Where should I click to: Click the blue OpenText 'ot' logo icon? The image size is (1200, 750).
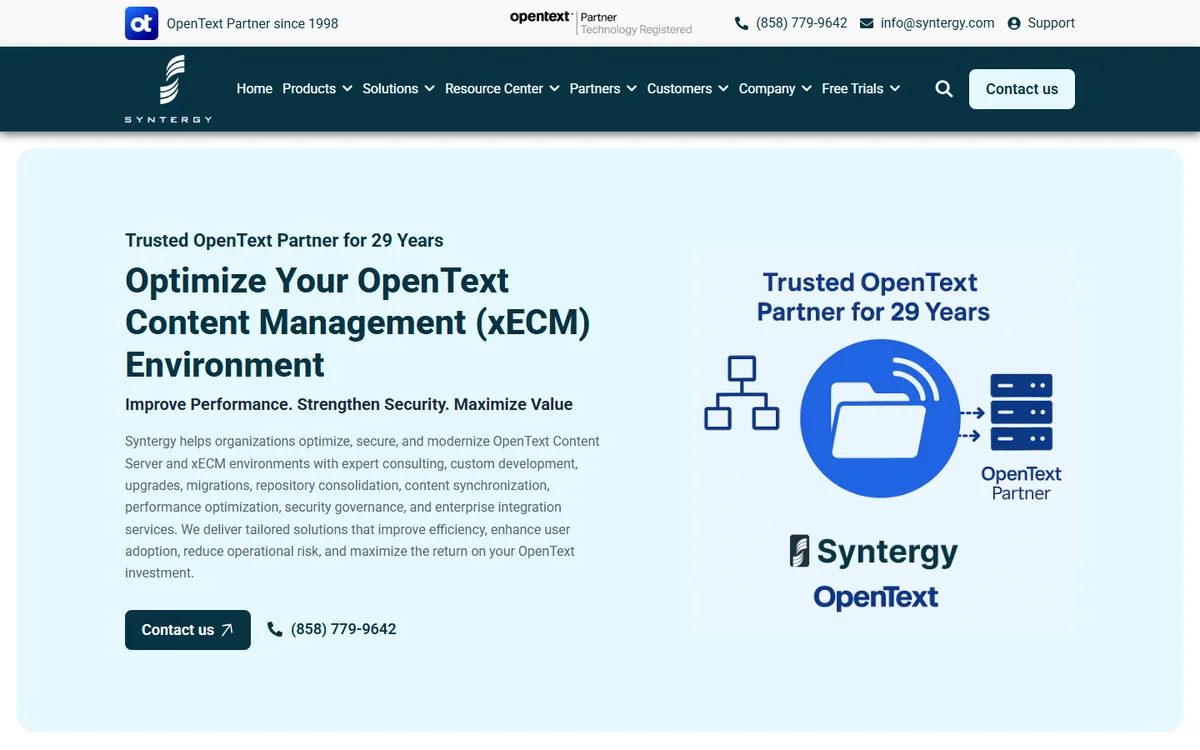pyautogui.click(x=142, y=23)
